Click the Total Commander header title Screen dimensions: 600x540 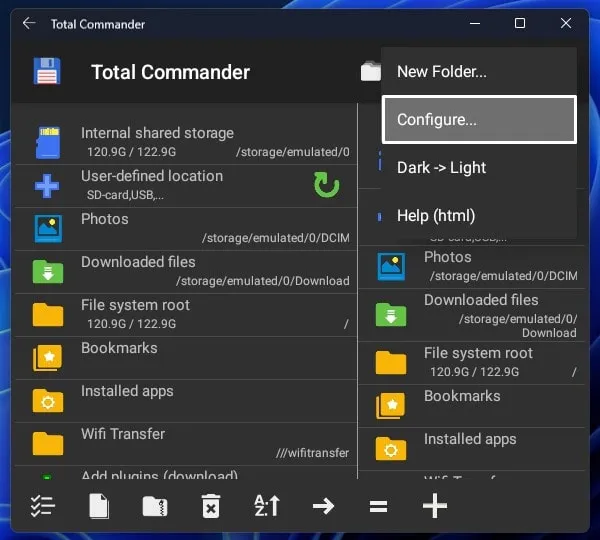coord(170,72)
